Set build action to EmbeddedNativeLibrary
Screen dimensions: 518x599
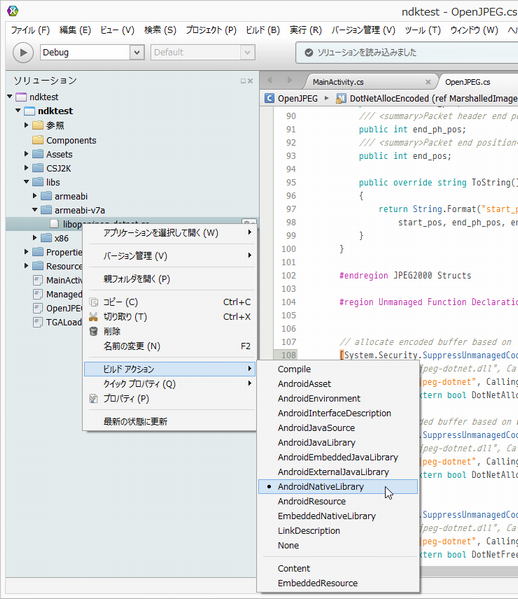tap(338, 516)
